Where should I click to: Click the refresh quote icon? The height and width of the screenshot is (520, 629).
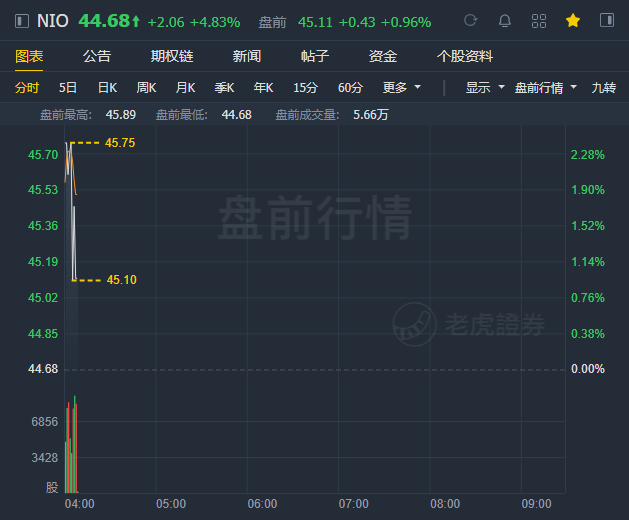pos(470,20)
